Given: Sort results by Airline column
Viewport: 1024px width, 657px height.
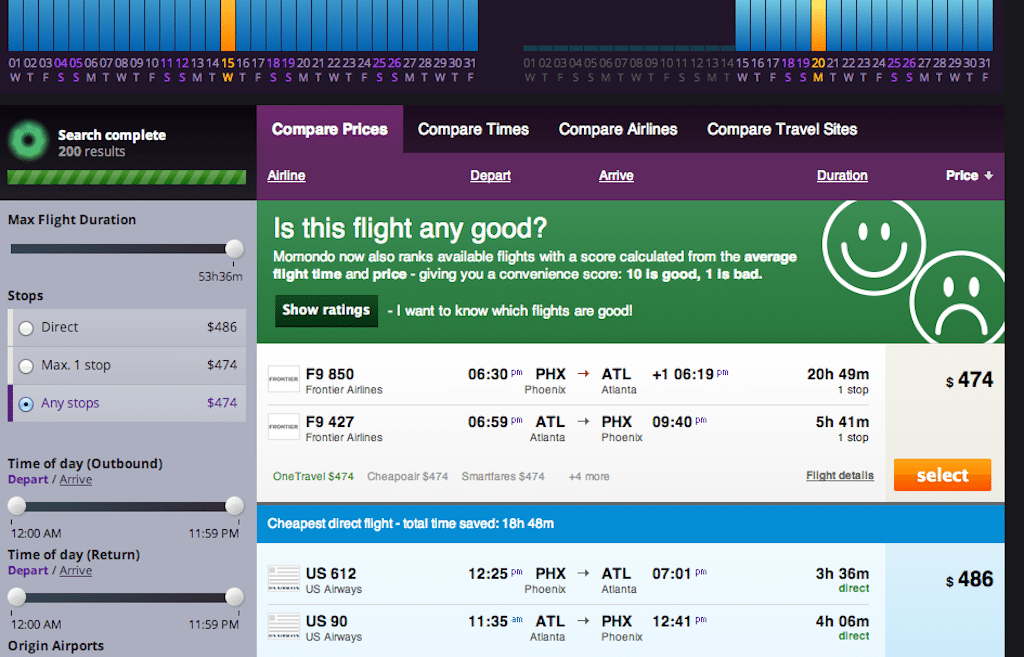Looking at the screenshot, I should coord(286,176).
